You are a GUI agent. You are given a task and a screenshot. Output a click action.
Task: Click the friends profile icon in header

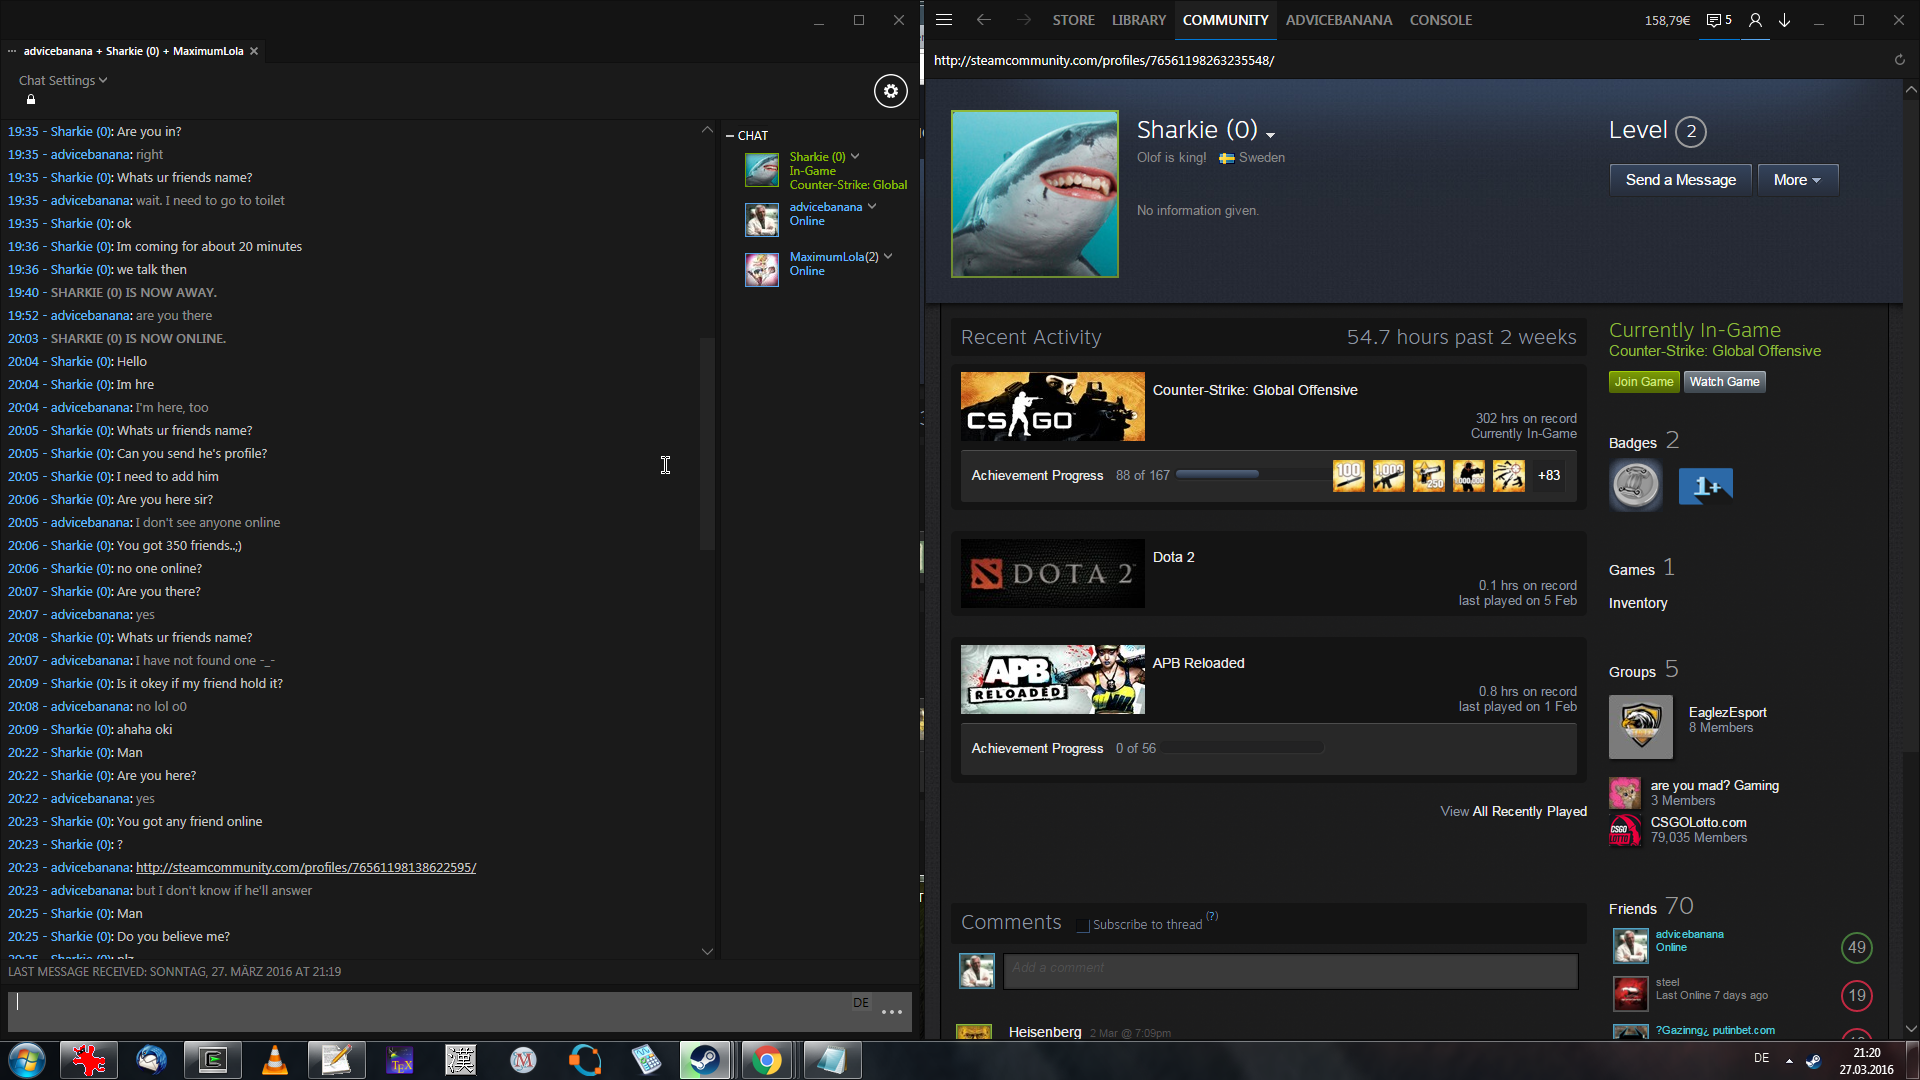[x=1755, y=20]
